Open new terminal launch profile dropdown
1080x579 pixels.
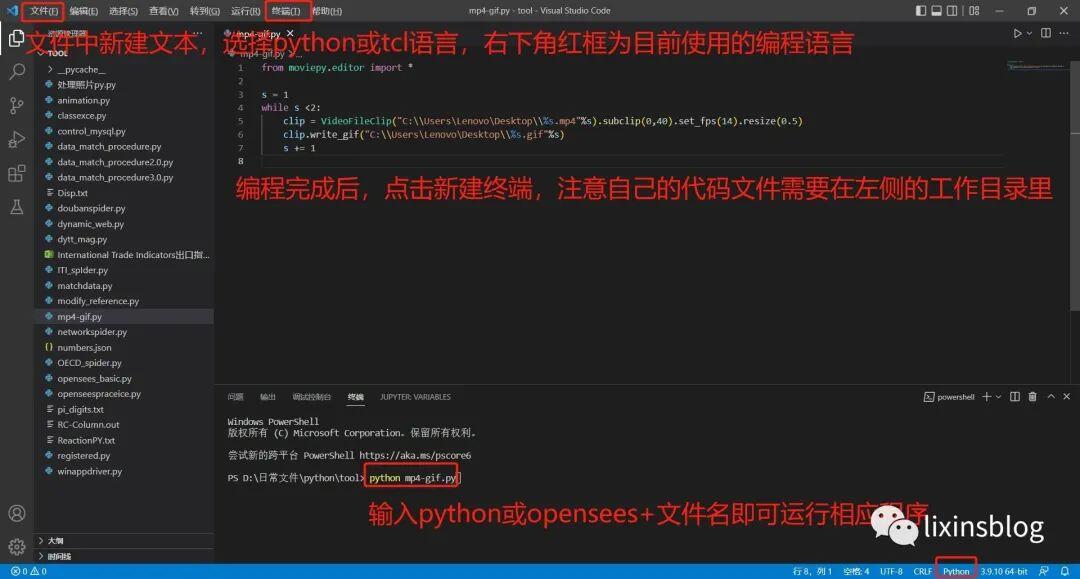[x=998, y=397]
